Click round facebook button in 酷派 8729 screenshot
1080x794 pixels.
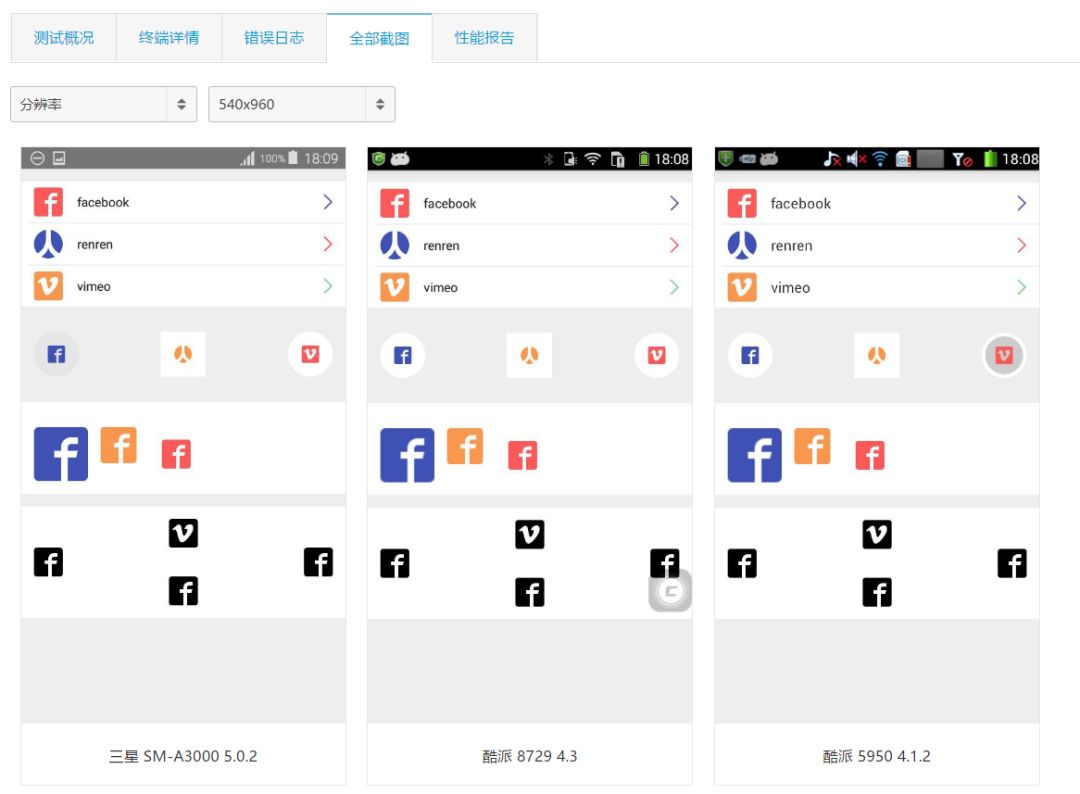tap(403, 355)
